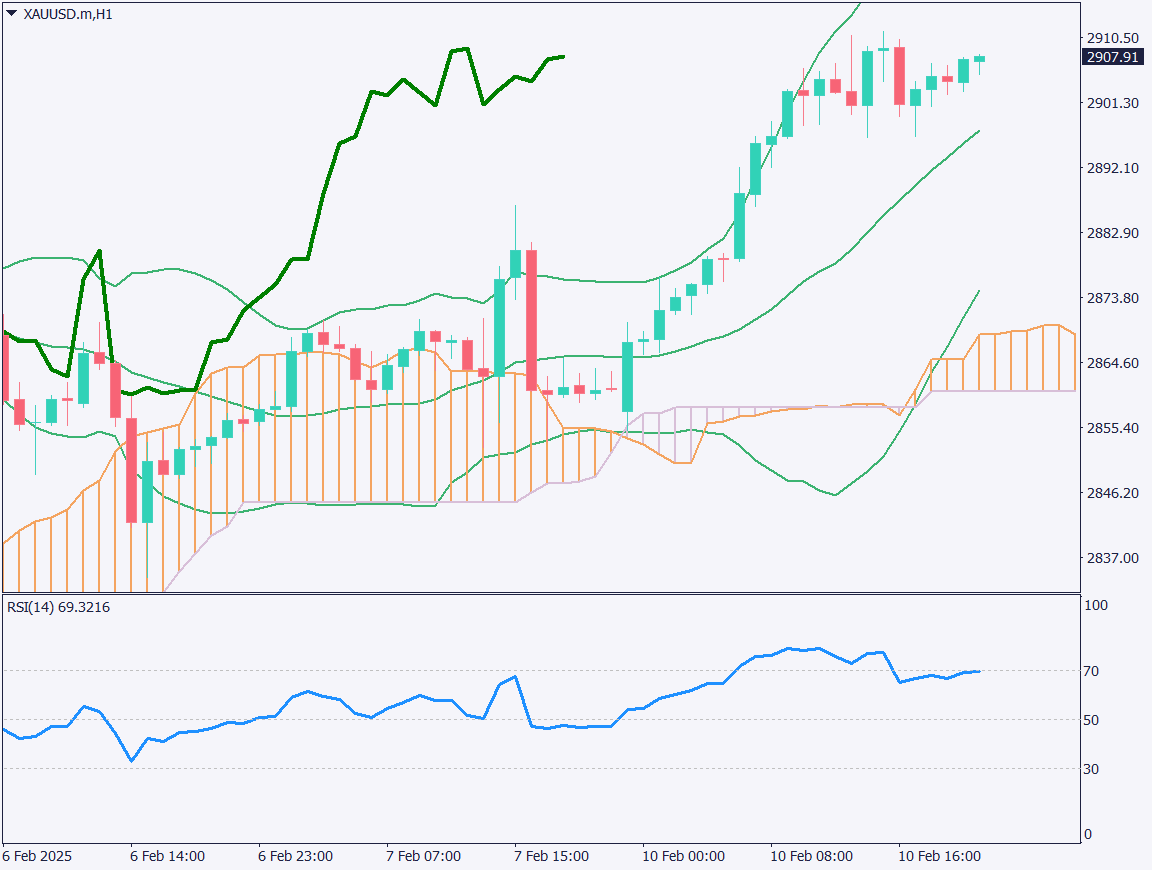1152x870 pixels.
Task: Click the right endpoint of blue RSI line
Action: tap(979, 671)
